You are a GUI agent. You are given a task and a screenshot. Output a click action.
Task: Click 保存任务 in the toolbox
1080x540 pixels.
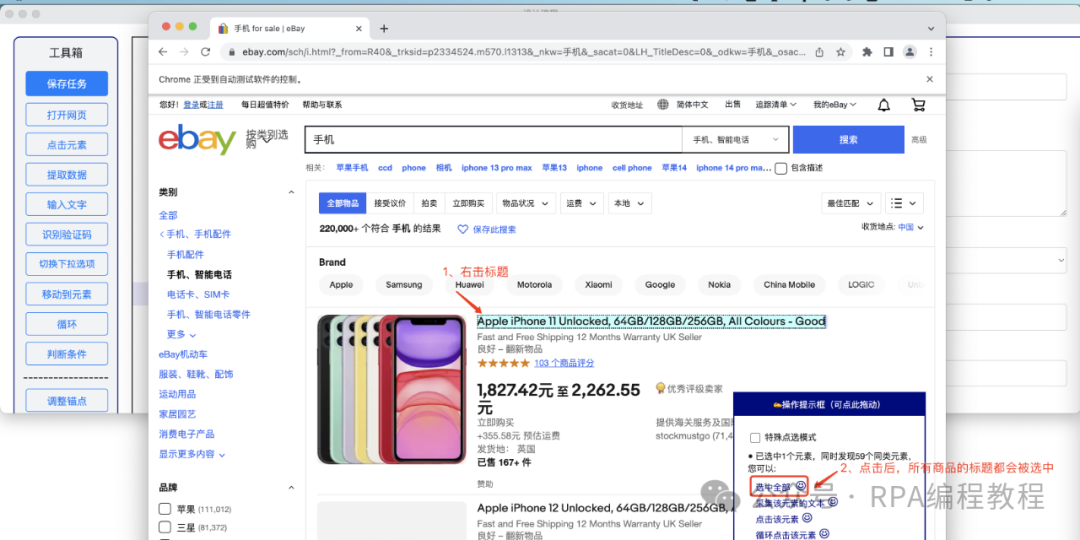(67, 83)
